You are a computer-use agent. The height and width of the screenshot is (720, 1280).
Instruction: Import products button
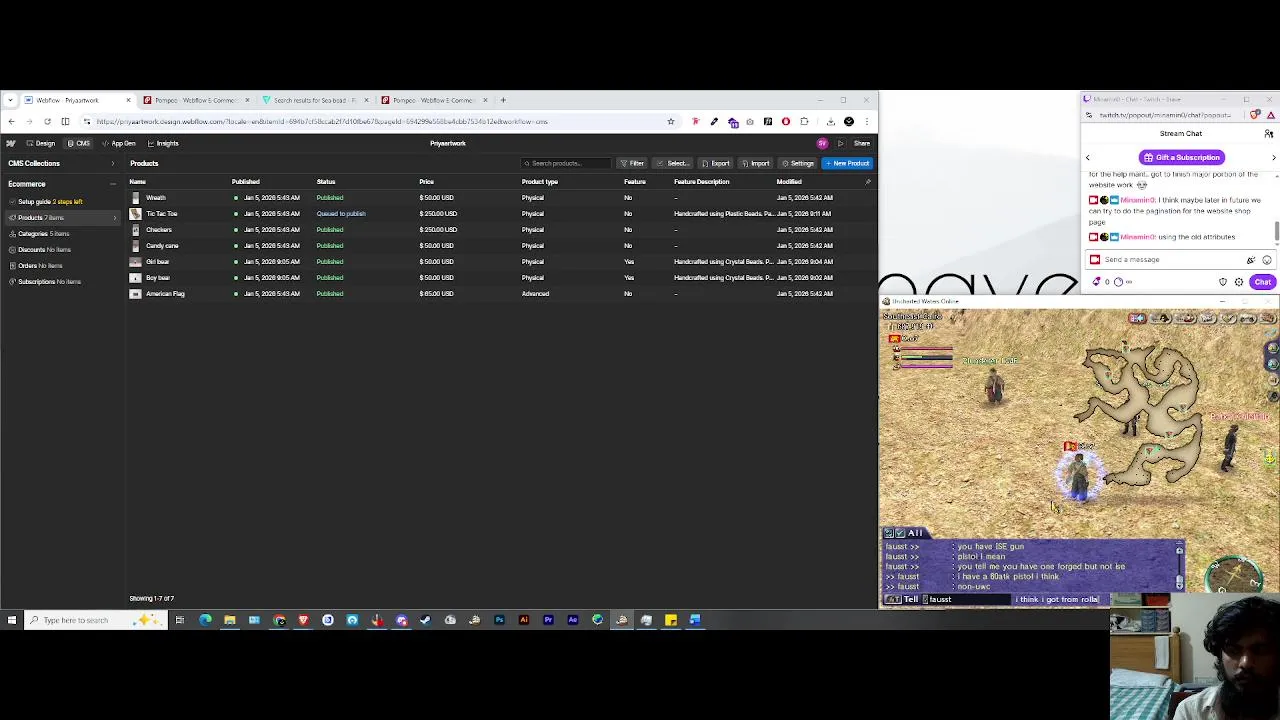[x=756, y=163]
